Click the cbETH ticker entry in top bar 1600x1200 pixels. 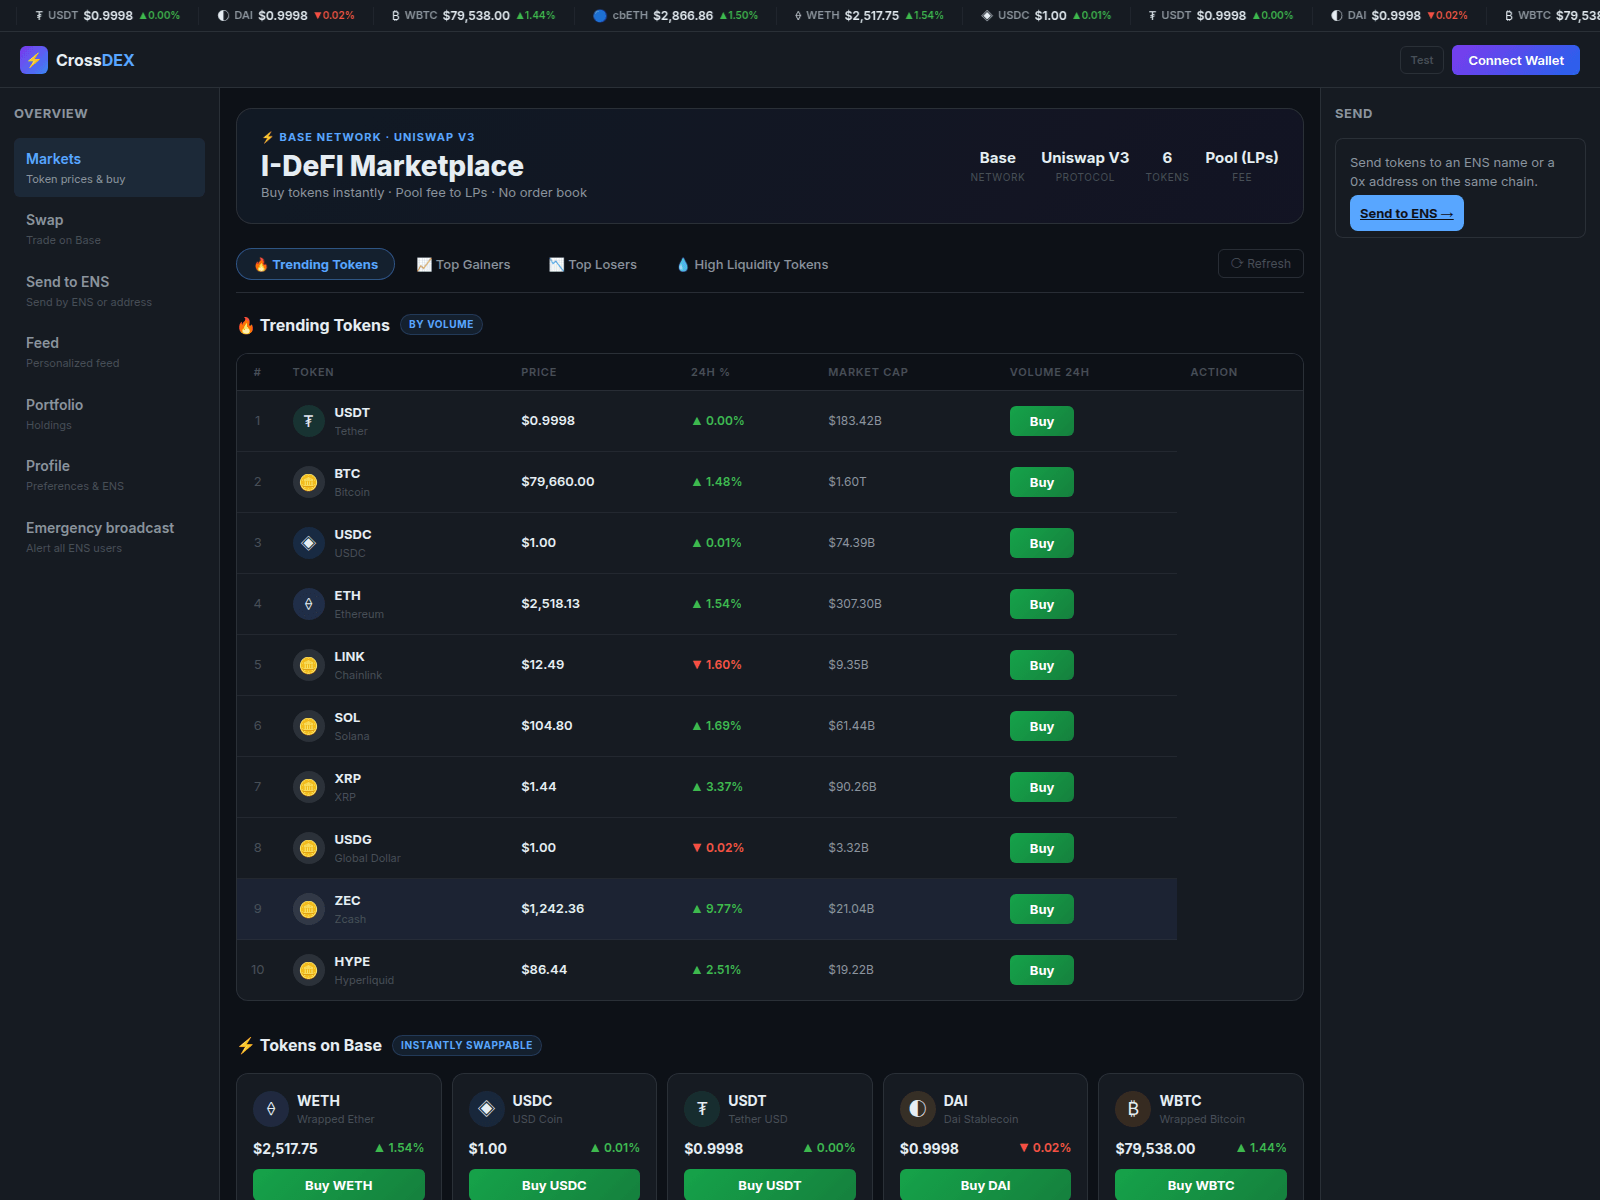(x=676, y=15)
